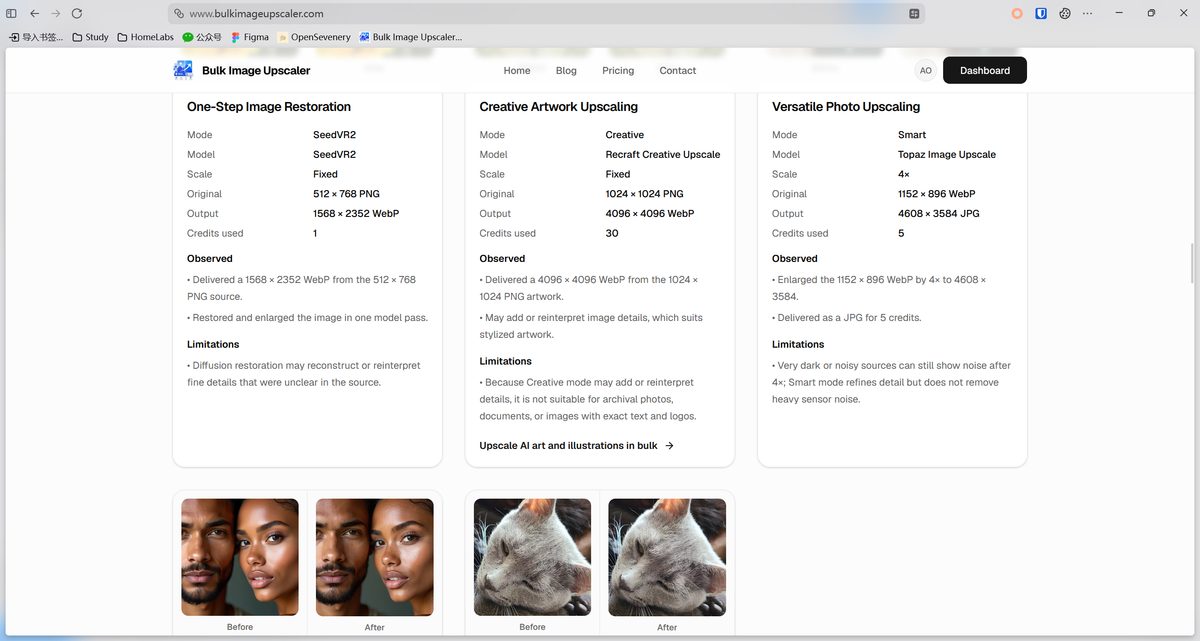Click Credits used value 30
This screenshot has height=641, width=1200.
pos(612,233)
